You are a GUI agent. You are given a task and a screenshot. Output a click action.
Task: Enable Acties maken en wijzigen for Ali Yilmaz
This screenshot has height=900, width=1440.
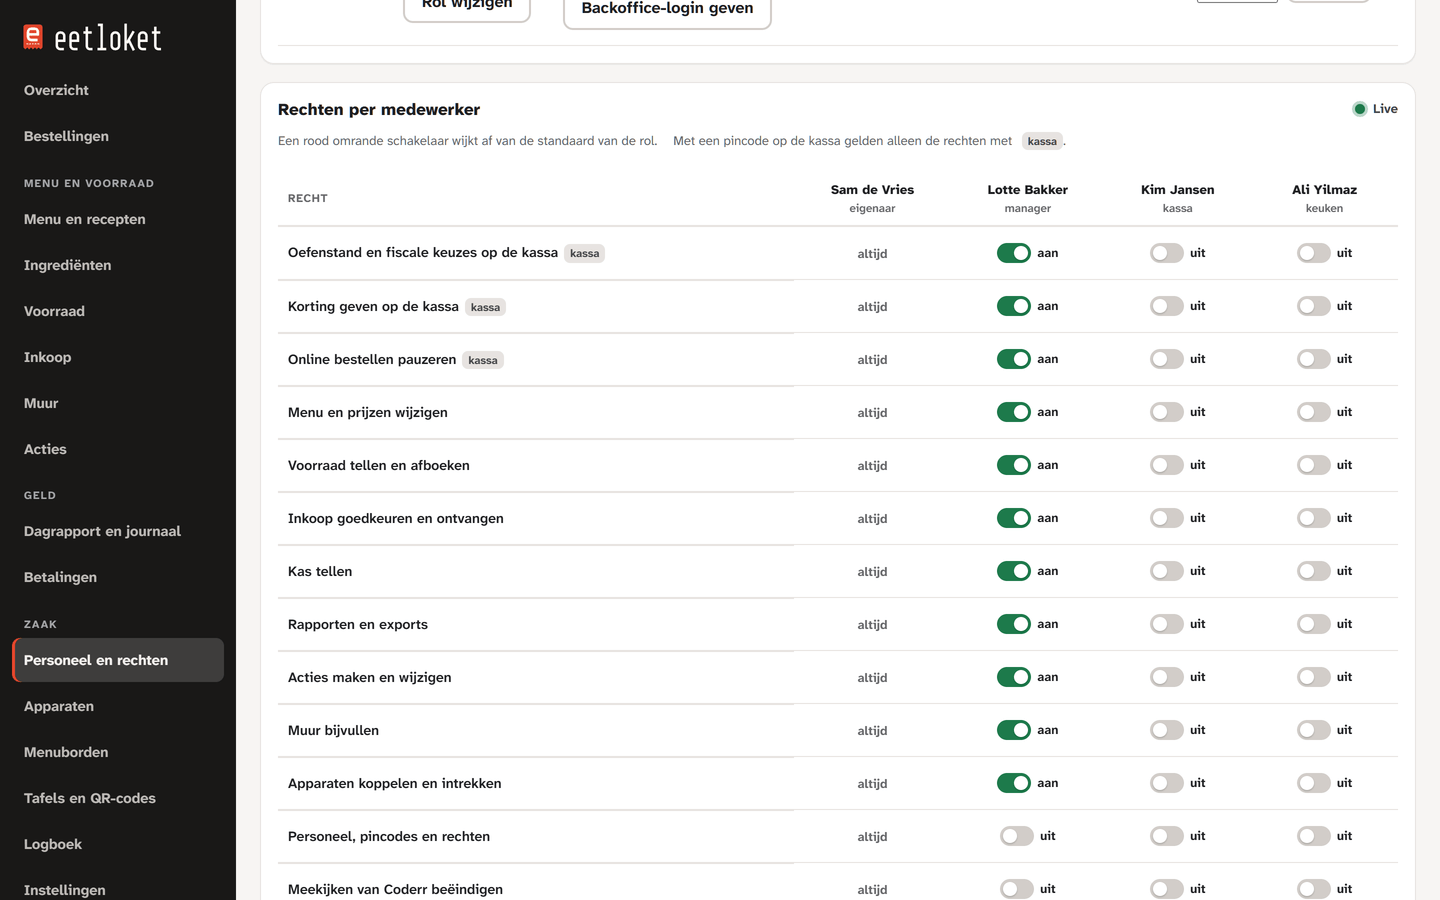[1313, 677]
